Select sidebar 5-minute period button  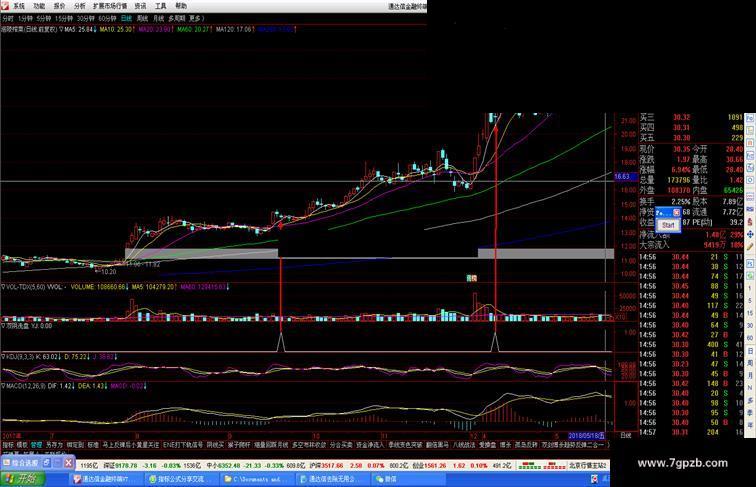coord(750,300)
